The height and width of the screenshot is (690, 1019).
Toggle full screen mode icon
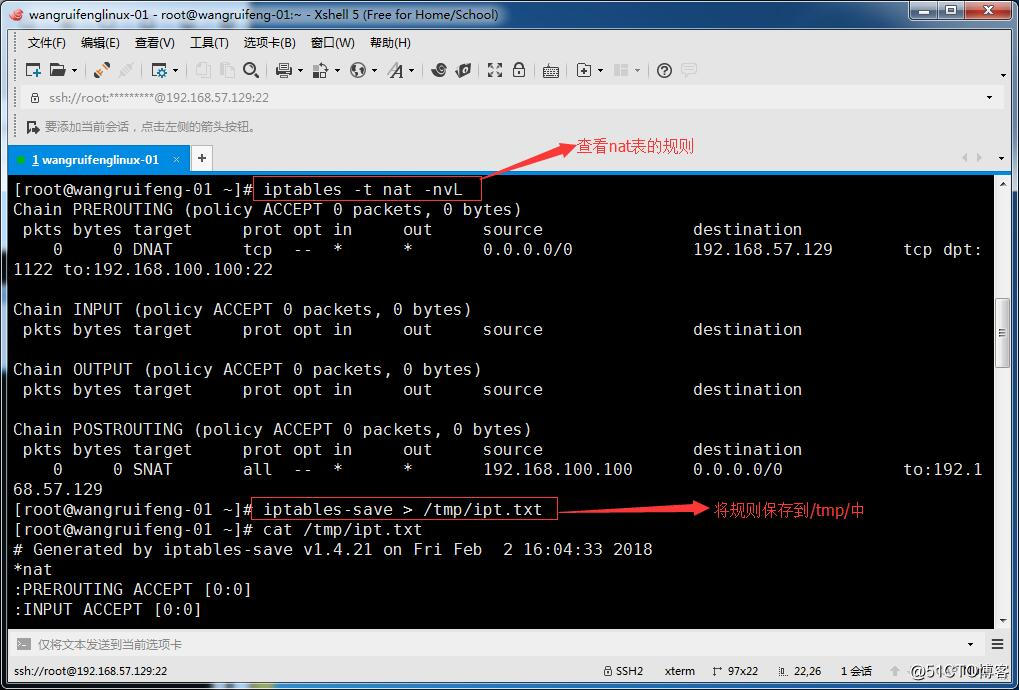[495, 70]
